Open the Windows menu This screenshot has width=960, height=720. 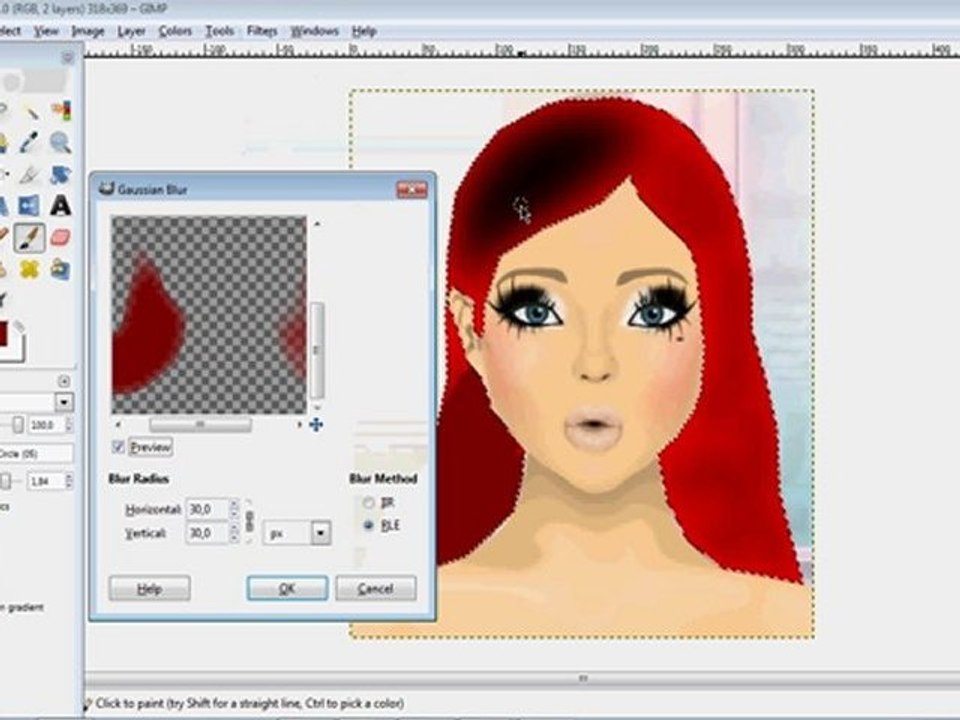tap(314, 31)
